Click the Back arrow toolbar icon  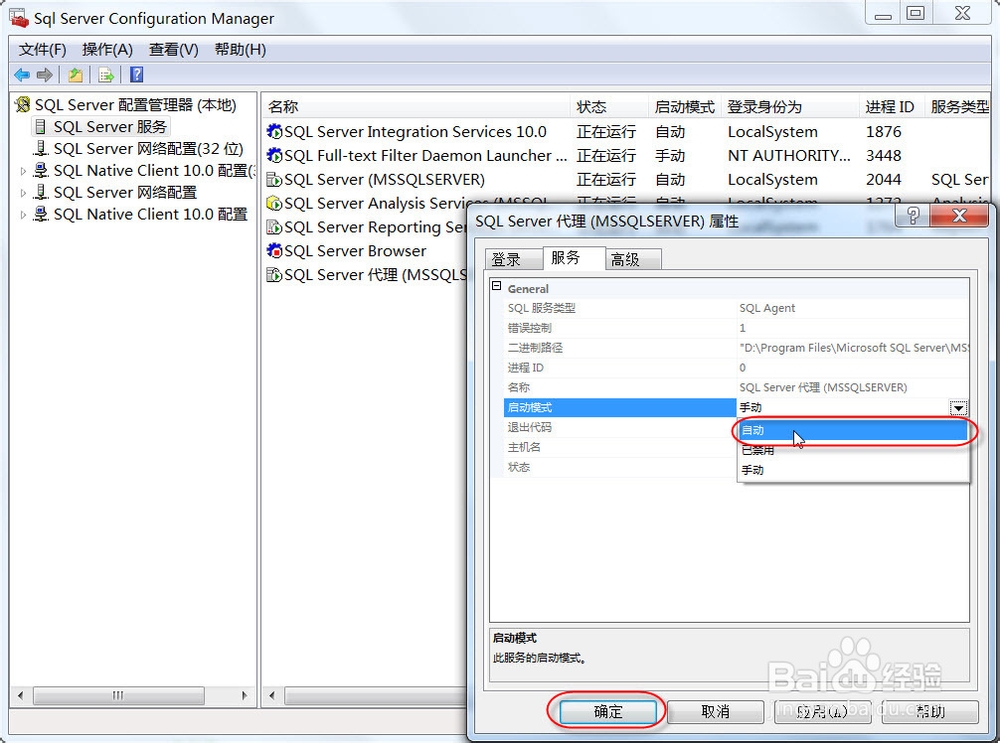pos(22,75)
